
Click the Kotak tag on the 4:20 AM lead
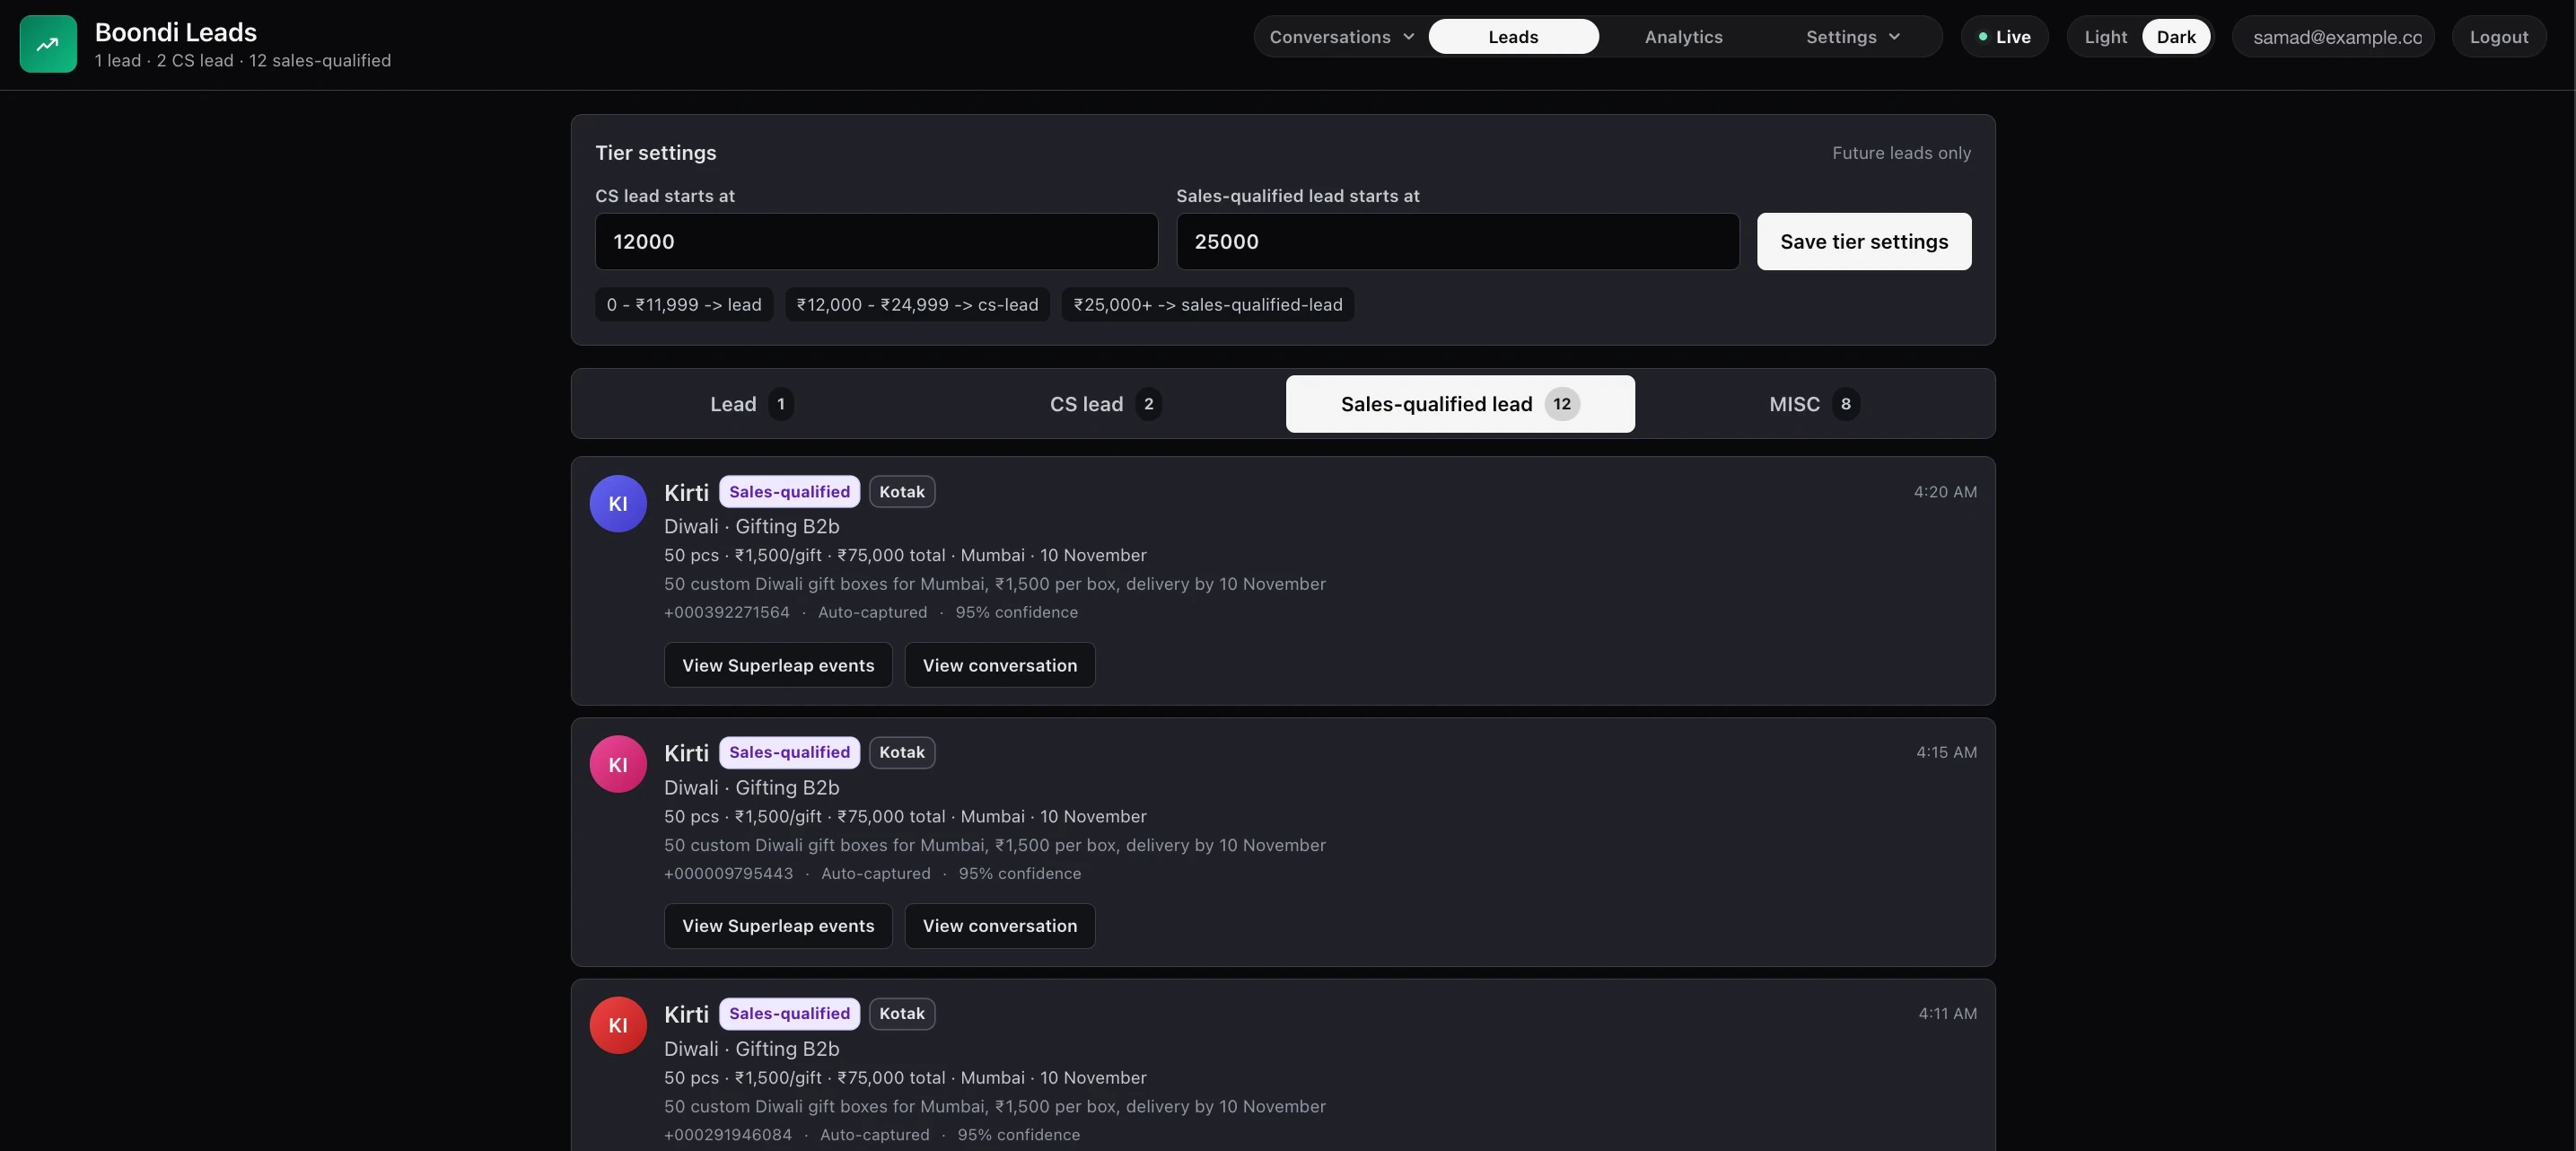(902, 492)
